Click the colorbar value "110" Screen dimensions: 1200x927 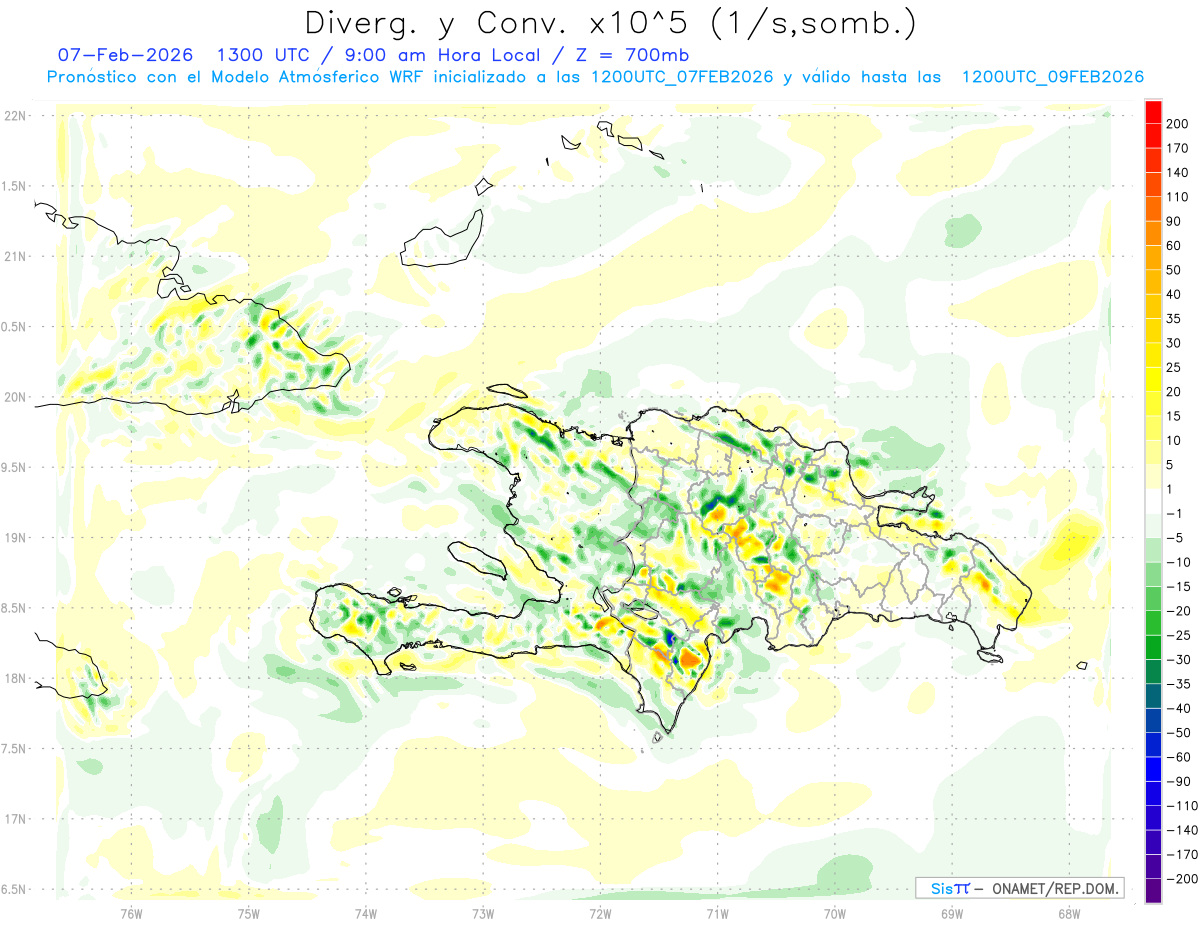coord(1178,197)
